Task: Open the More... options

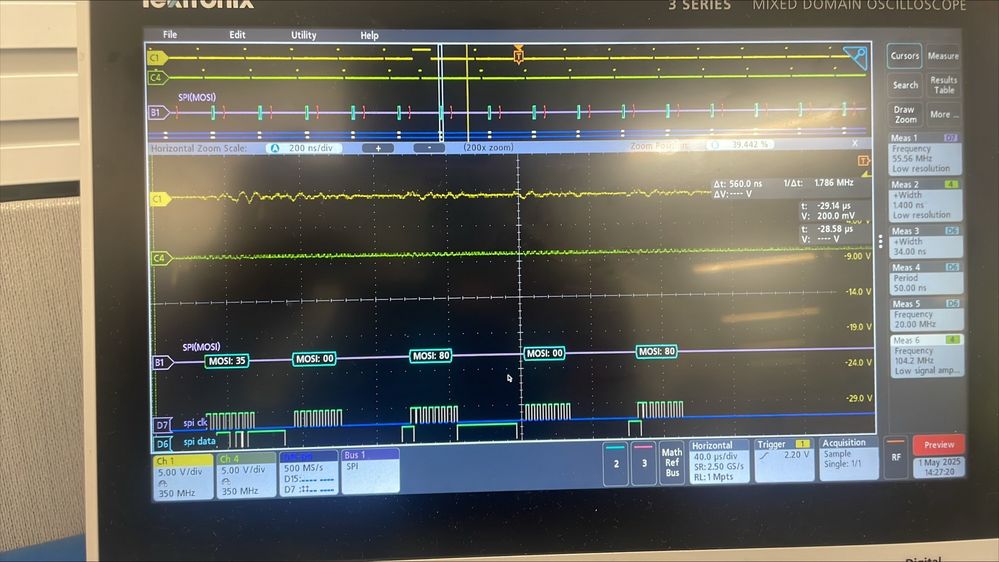Action: (944, 115)
